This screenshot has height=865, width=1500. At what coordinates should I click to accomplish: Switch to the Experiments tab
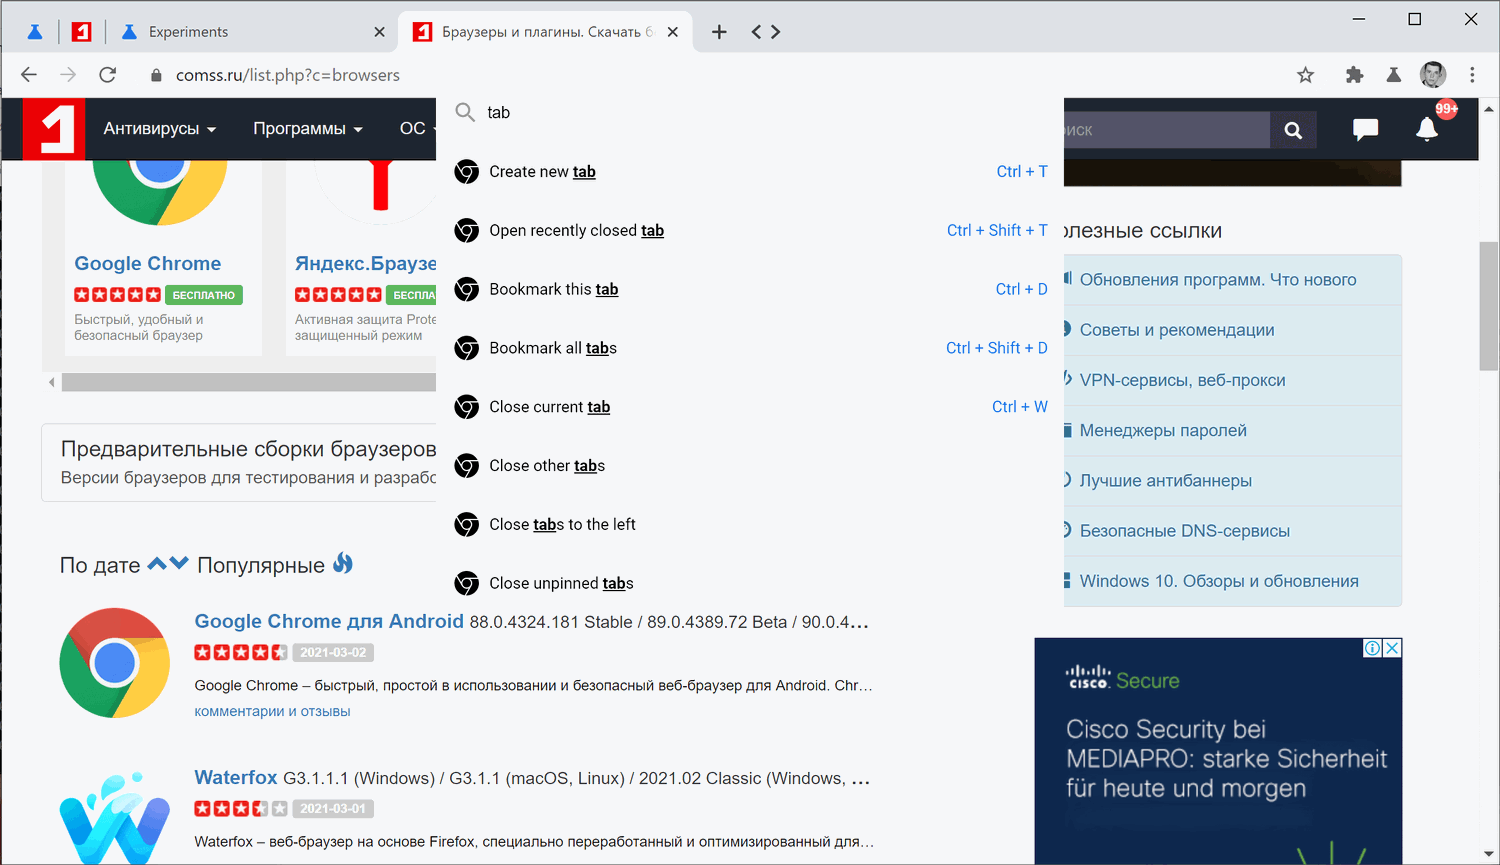click(x=251, y=32)
